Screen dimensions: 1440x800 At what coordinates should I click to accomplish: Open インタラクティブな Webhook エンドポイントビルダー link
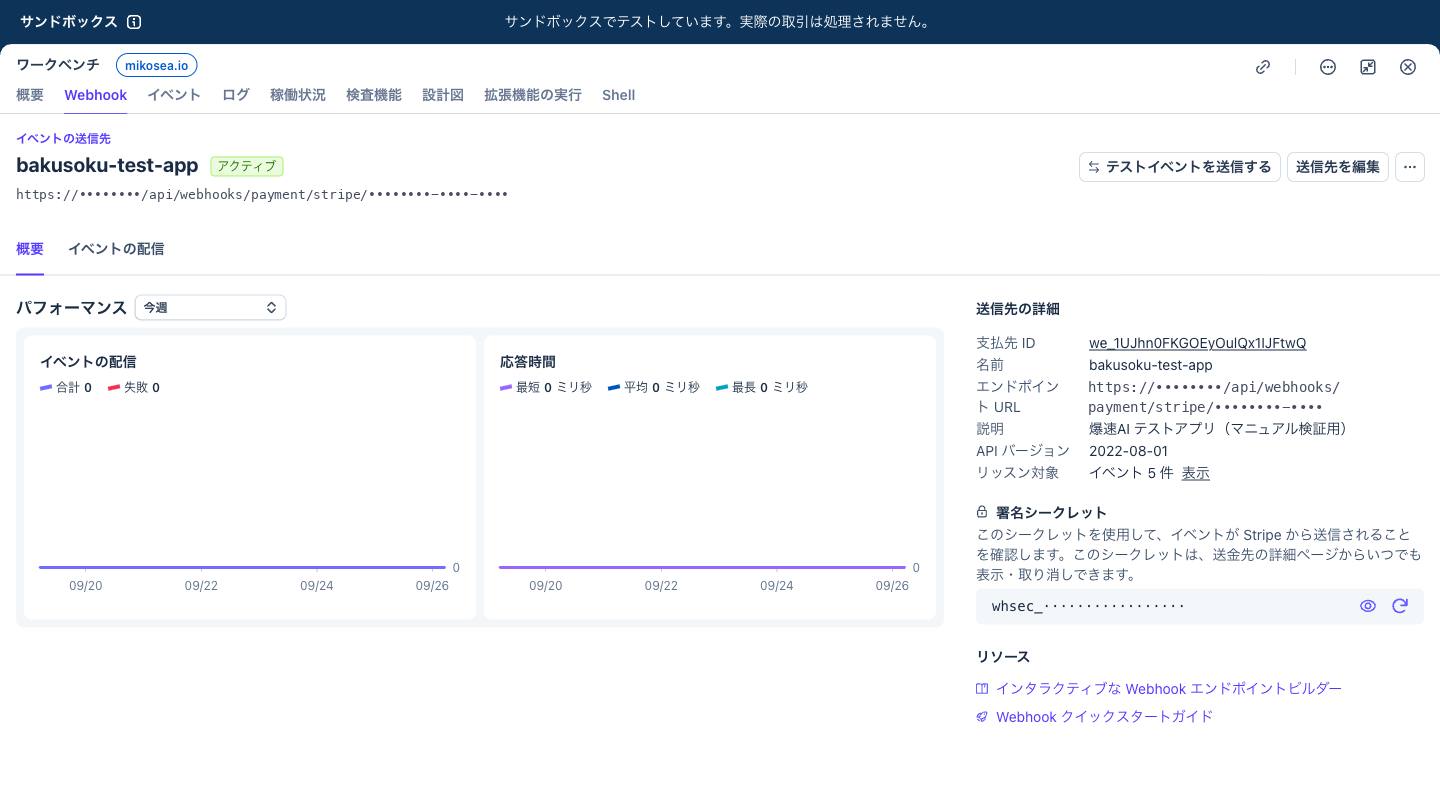tap(1169, 689)
